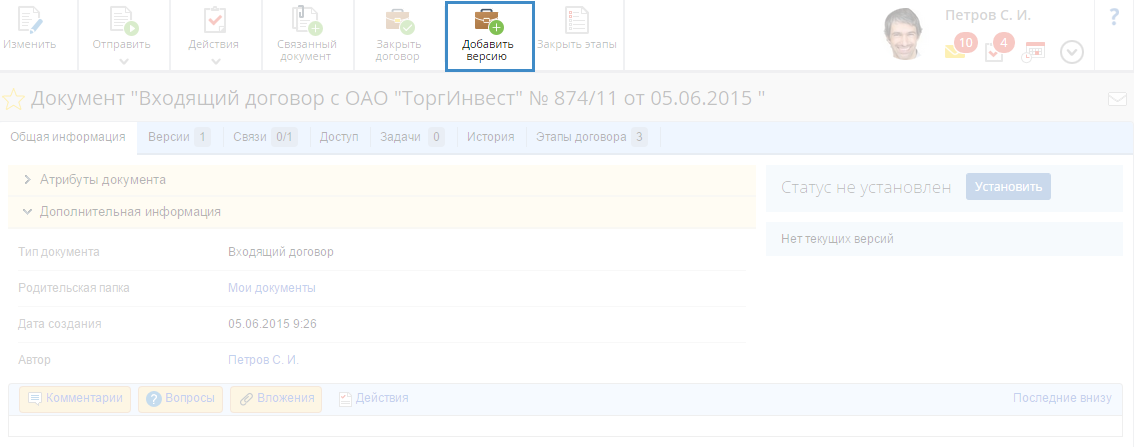Click the Статус не установлен text
Image resolution: width=1134 pixels, height=447 pixels.
point(866,187)
